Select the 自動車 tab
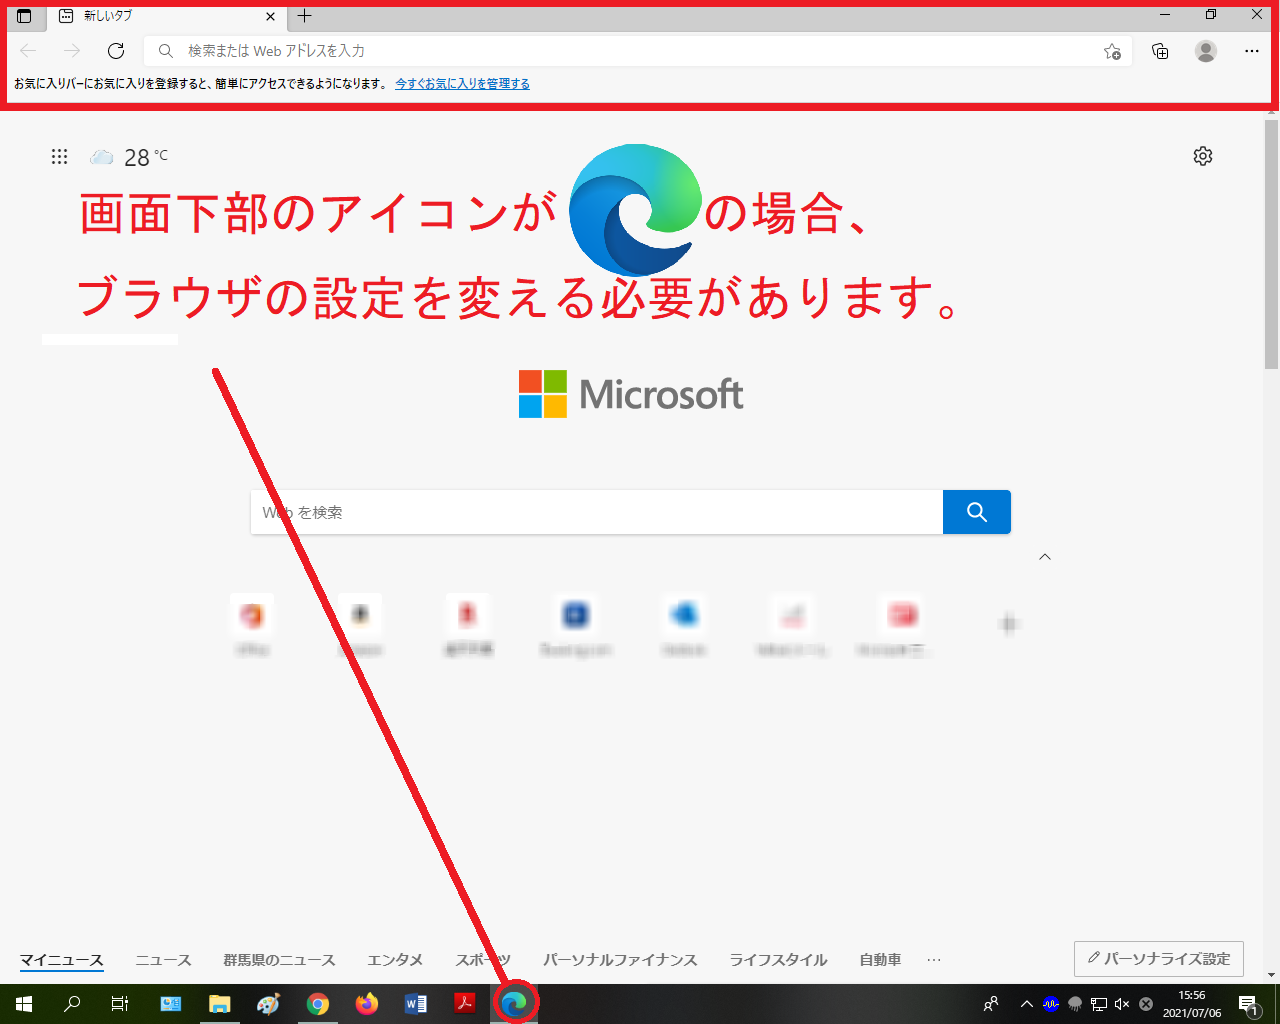Viewport: 1280px width, 1024px height. click(880, 960)
